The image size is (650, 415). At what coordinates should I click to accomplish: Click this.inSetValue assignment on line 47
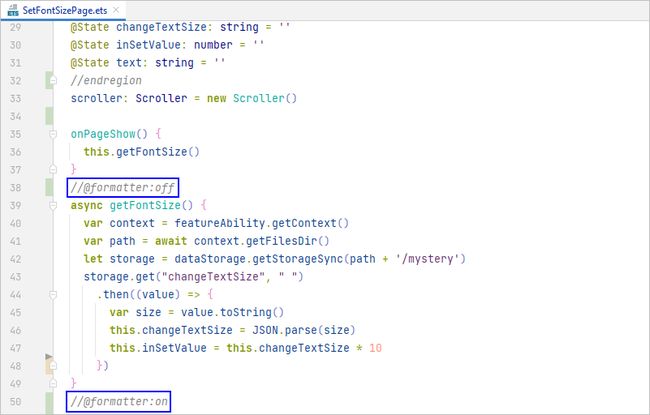[x=158, y=348]
